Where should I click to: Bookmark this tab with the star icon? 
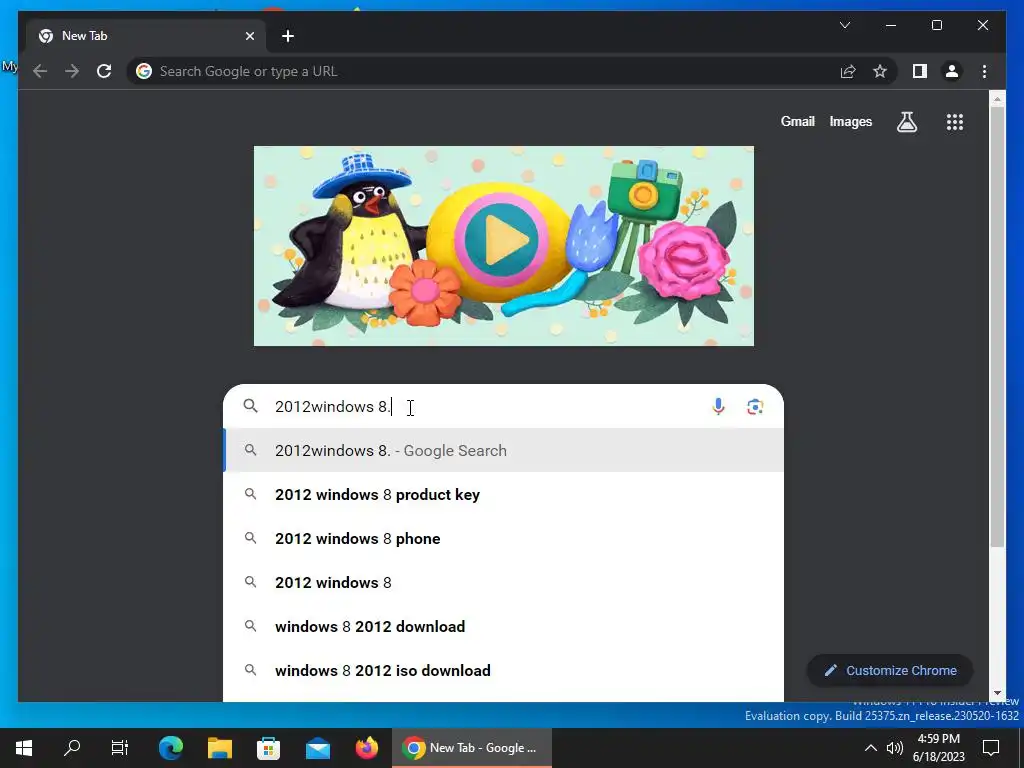click(880, 71)
